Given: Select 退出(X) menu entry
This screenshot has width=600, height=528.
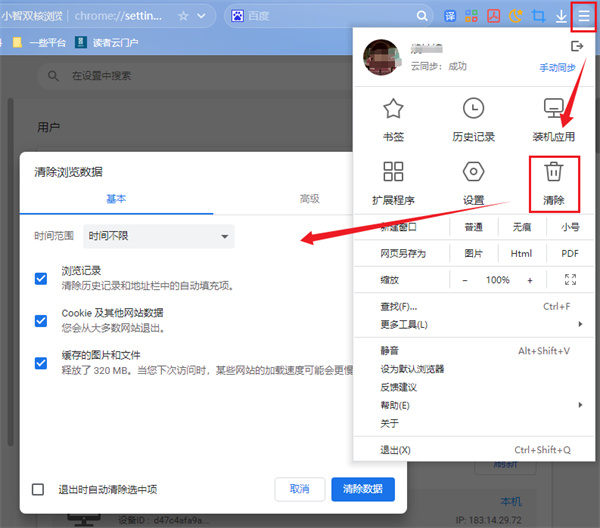Looking at the screenshot, I should [x=474, y=450].
